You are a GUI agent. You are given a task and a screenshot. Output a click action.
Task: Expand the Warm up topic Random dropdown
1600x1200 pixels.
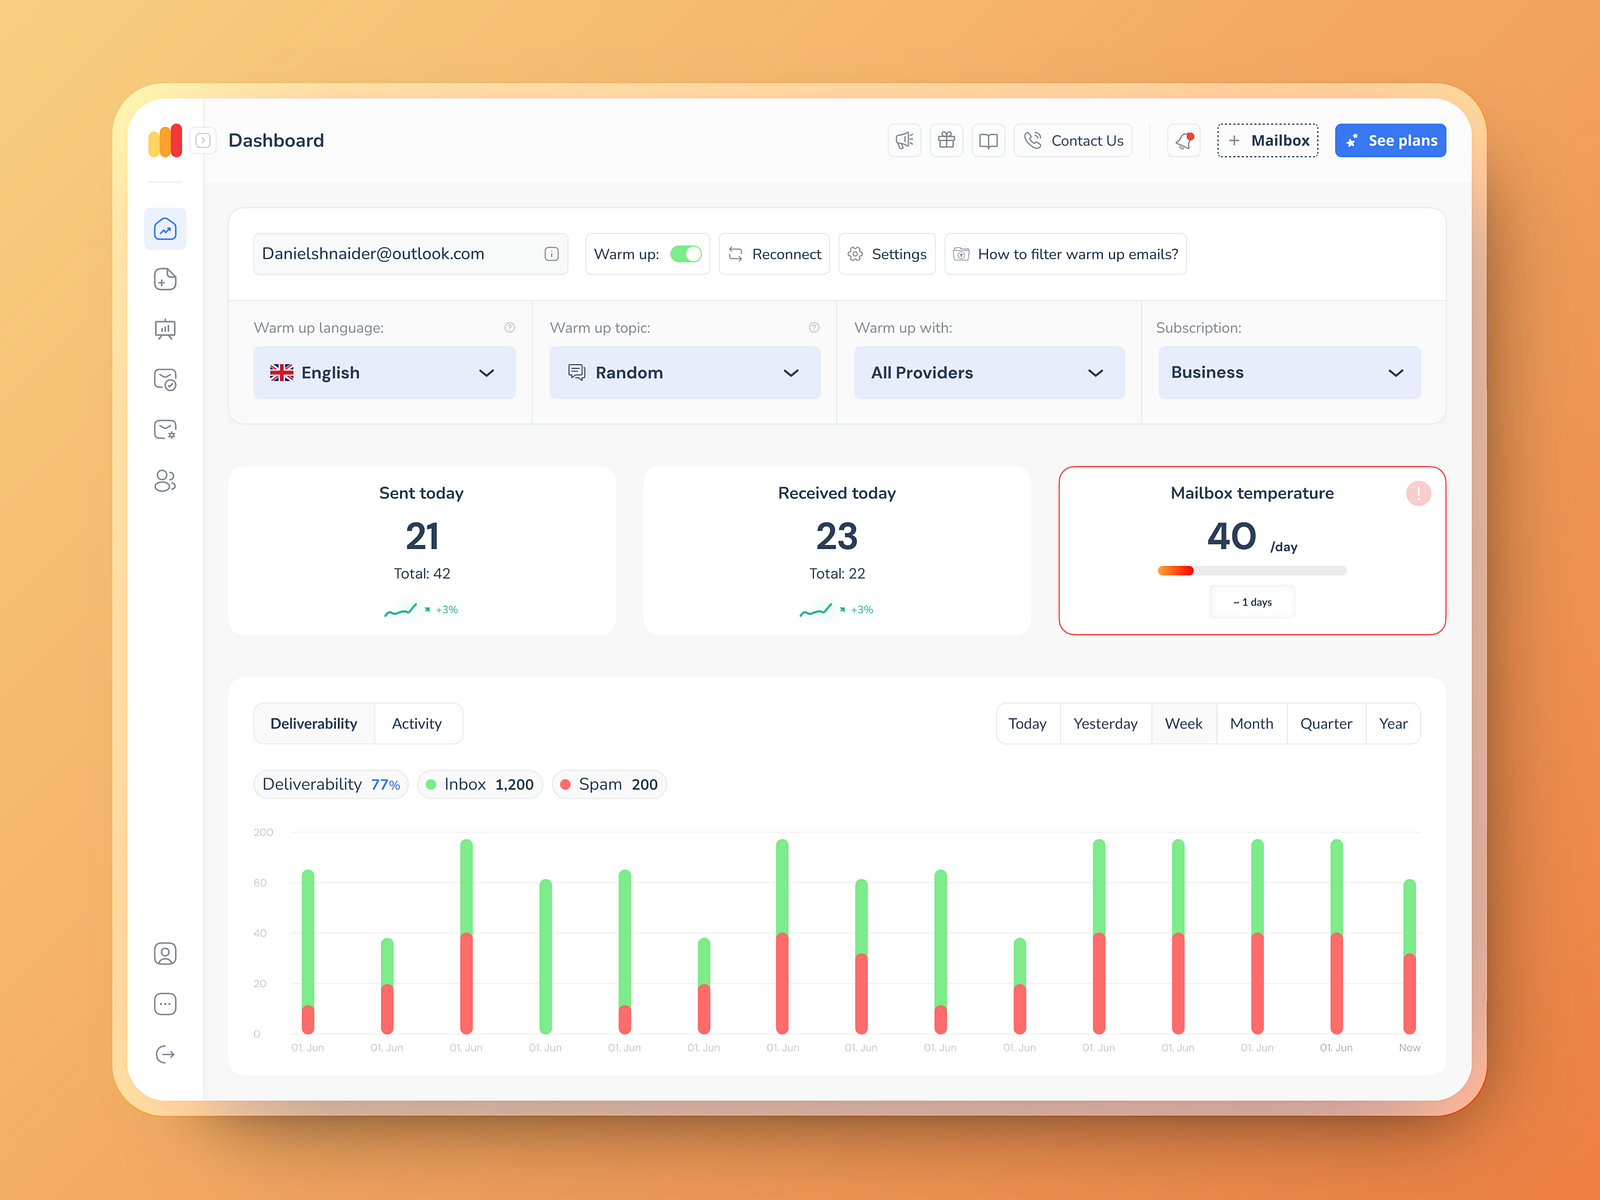coord(684,372)
